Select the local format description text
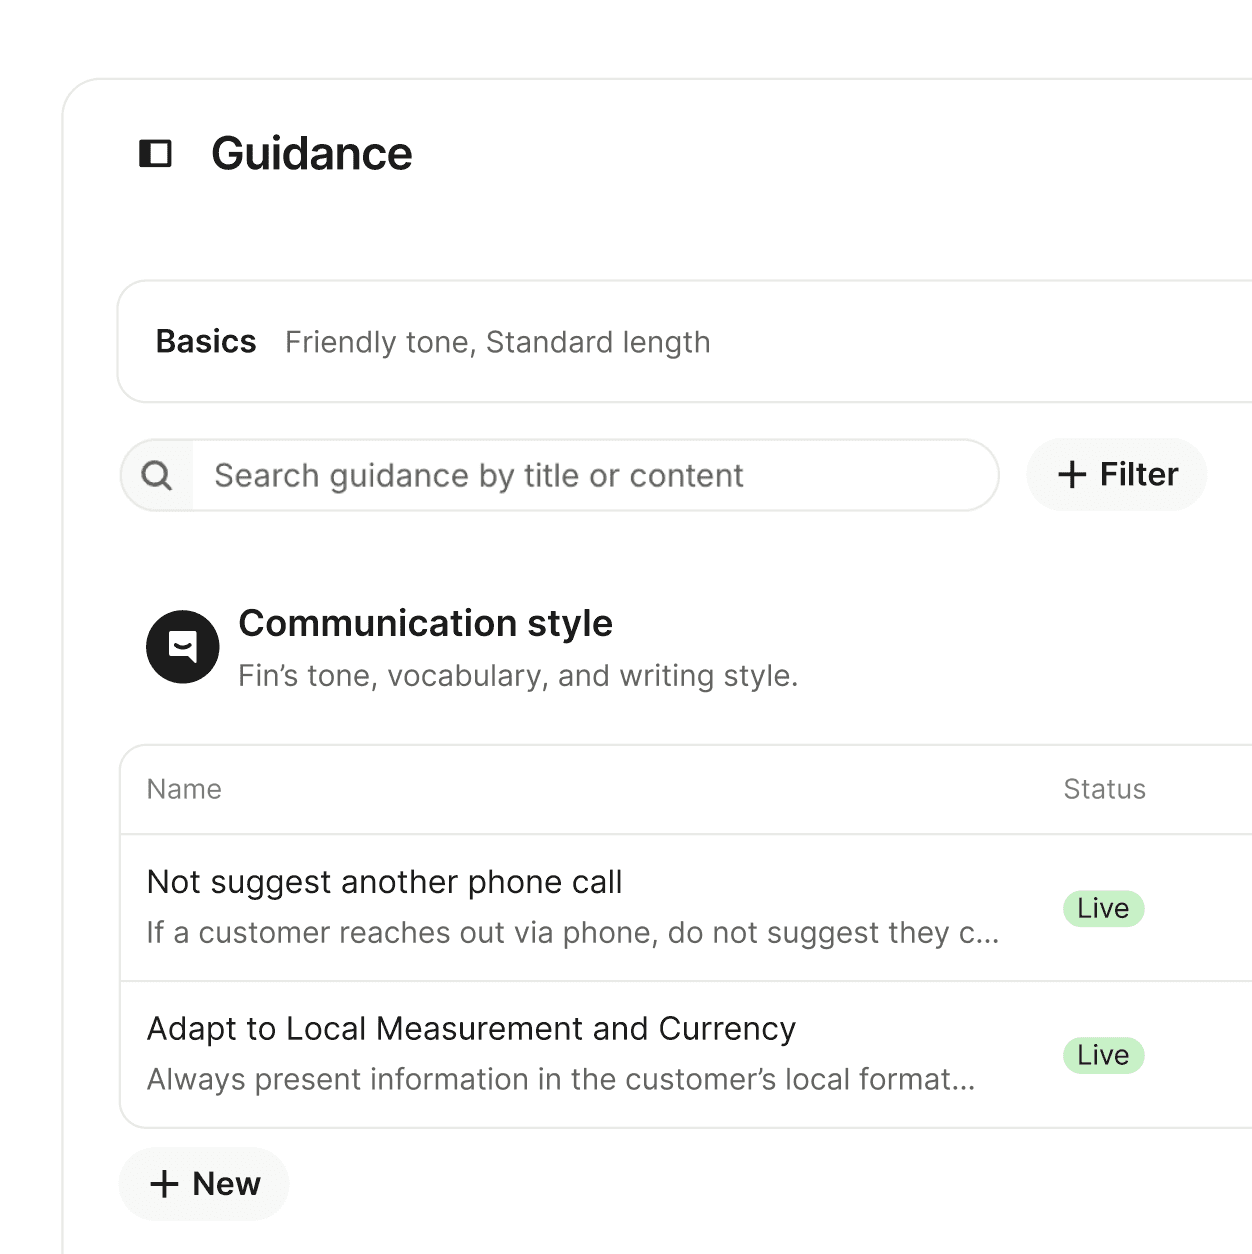 tap(561, 1080)
